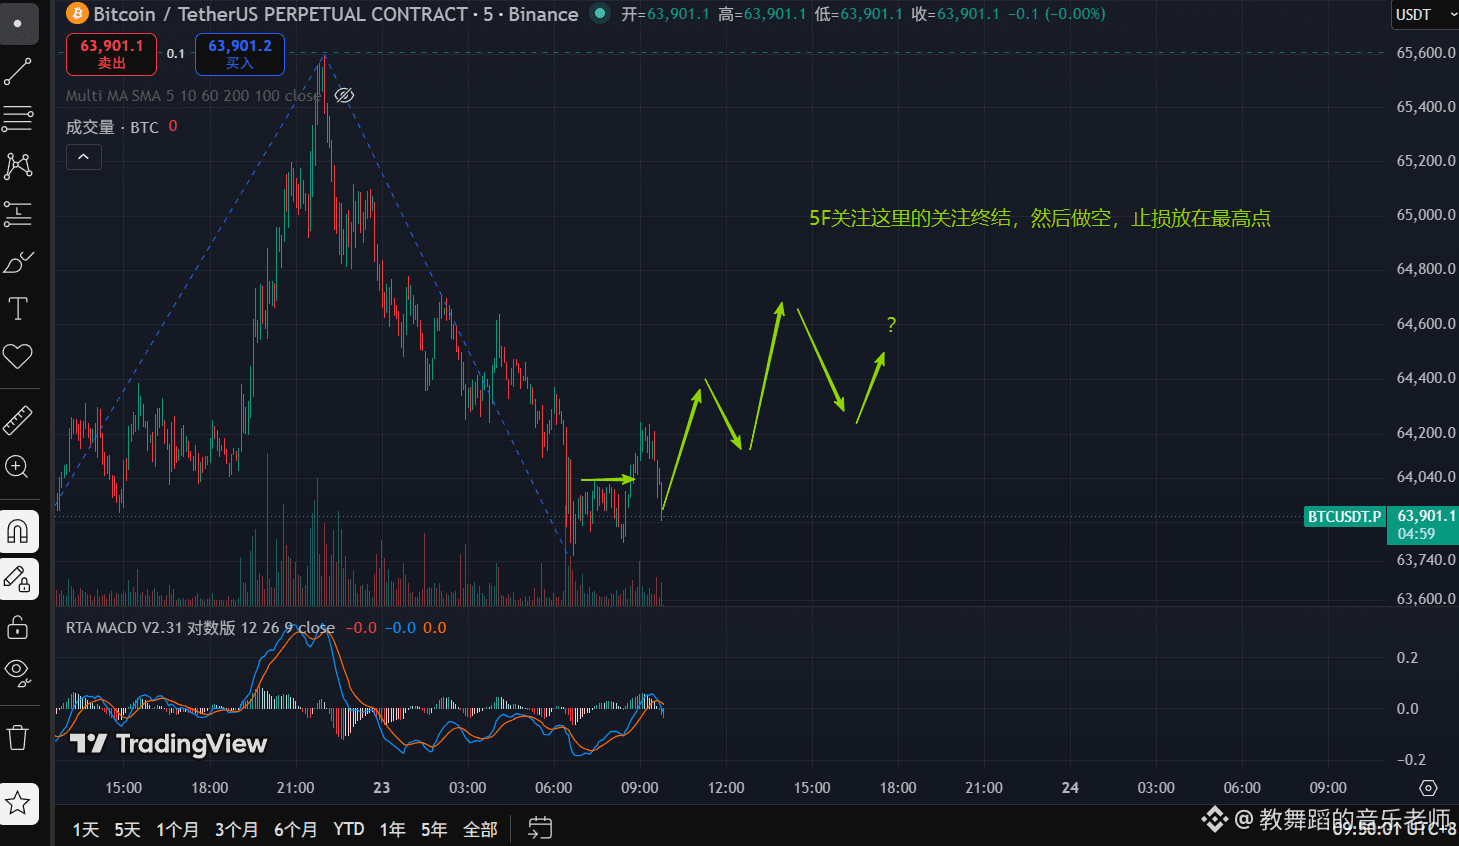Toggle Multi MA indicator visibility eye

[344, 95]
